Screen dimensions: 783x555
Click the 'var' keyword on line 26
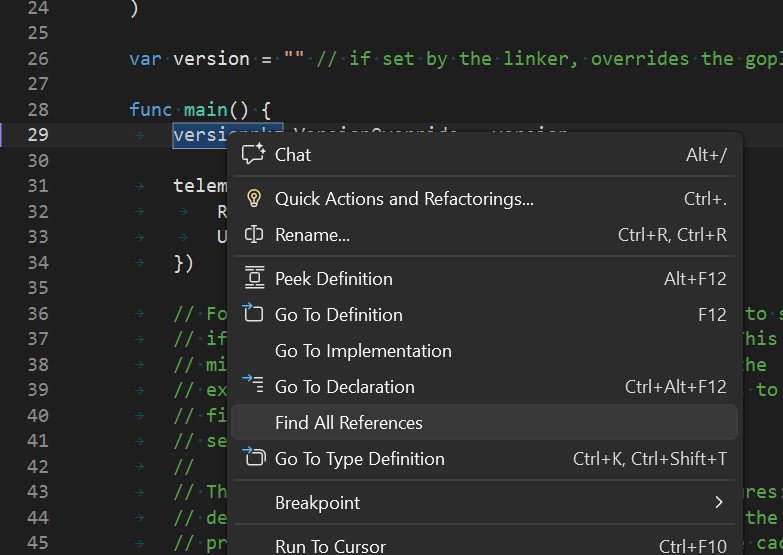[145, 58]
